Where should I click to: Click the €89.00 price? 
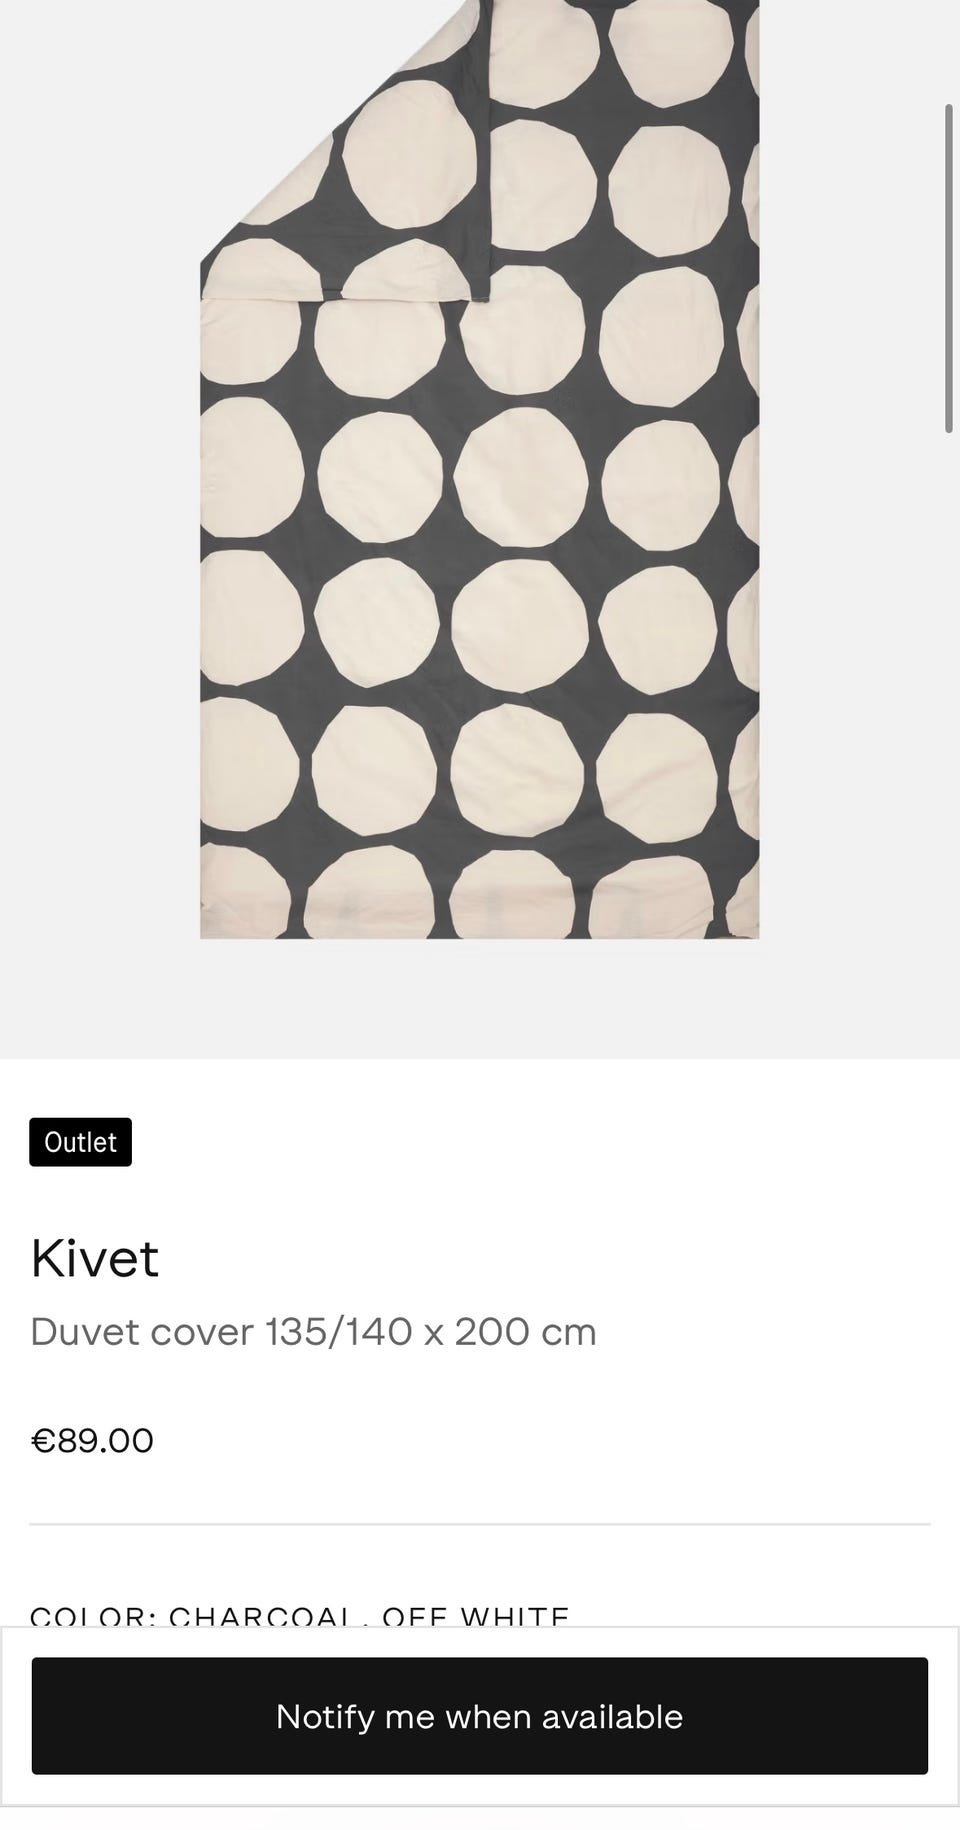click(x=92, y=1441)
